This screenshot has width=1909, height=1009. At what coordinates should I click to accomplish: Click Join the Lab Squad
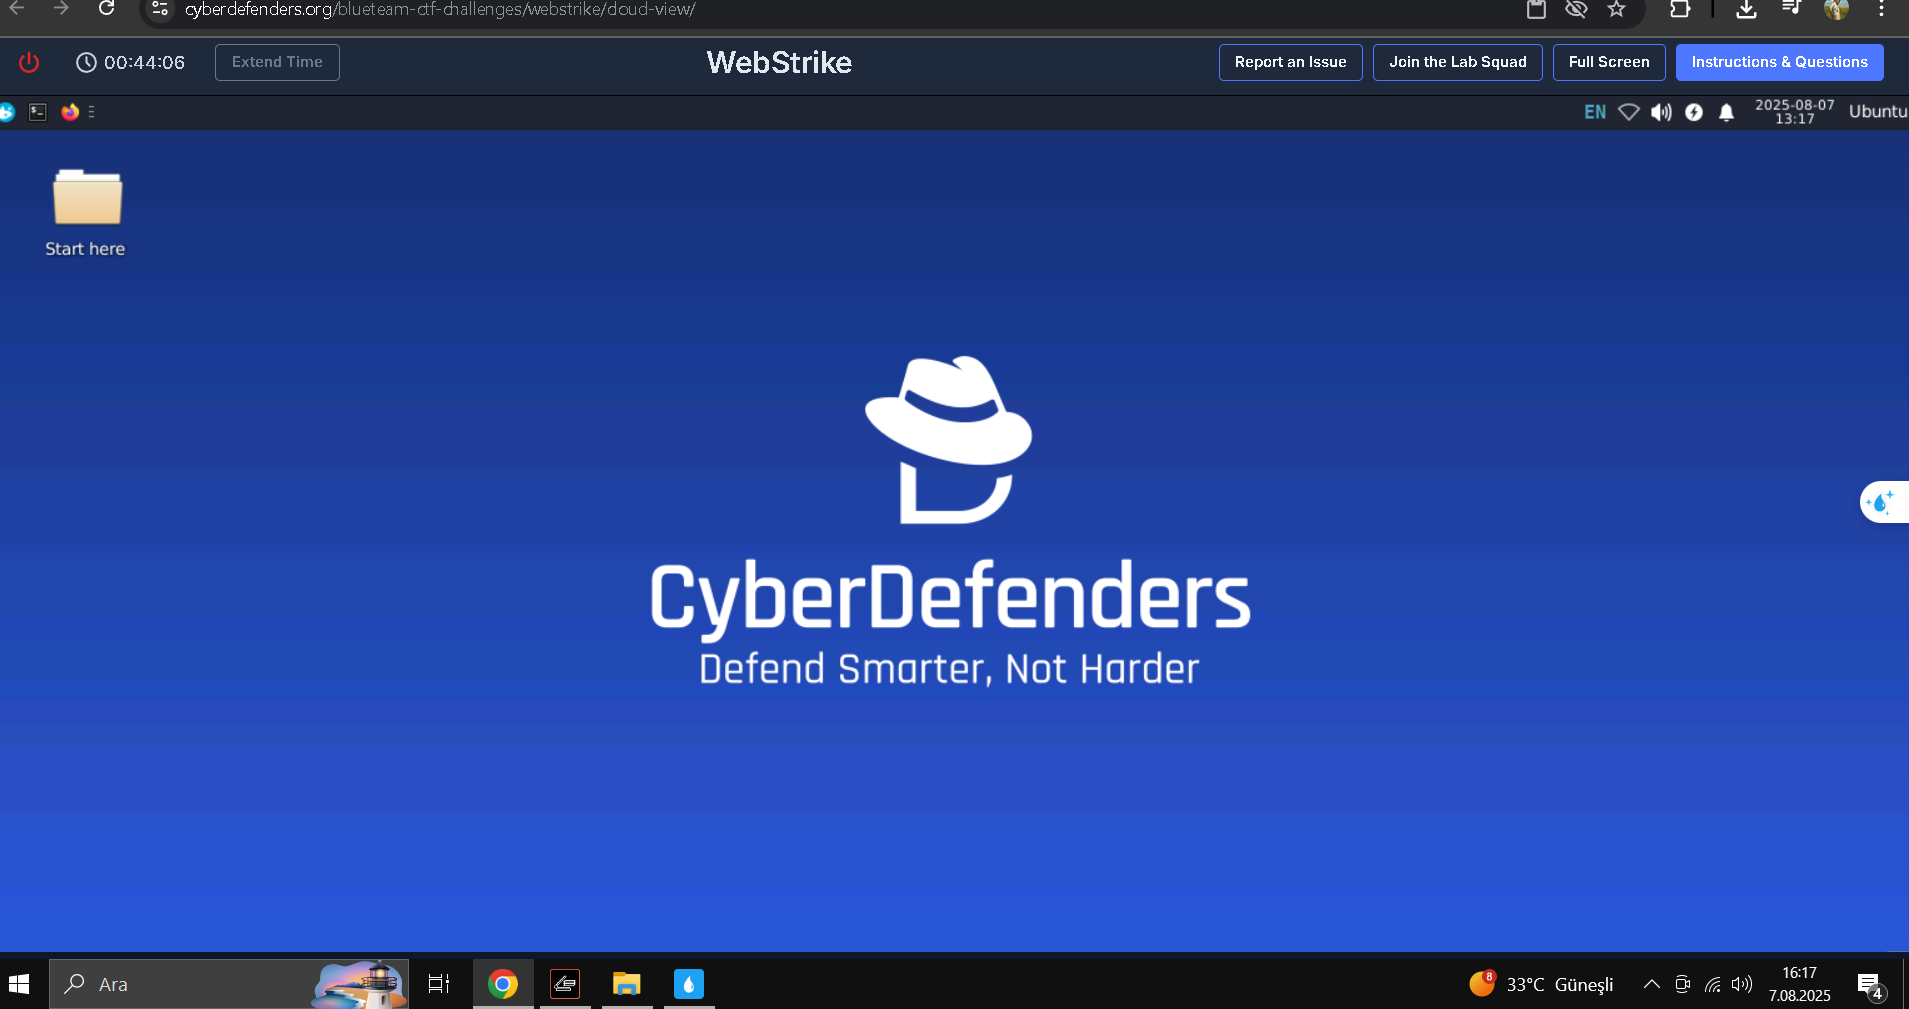[x=1457, y=62]
